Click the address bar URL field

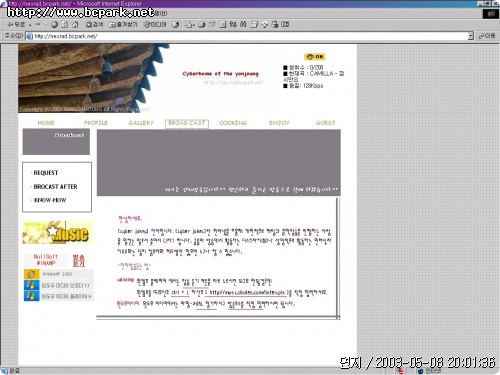247,36
